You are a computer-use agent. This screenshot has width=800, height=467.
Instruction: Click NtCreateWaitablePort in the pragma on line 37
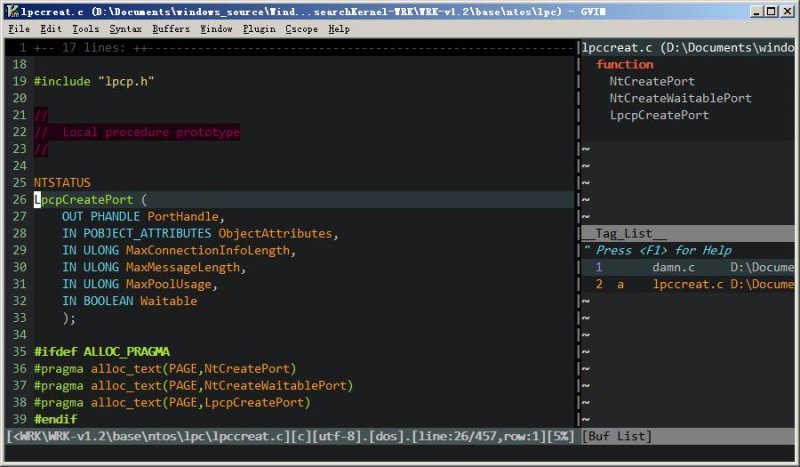point(276,385)
